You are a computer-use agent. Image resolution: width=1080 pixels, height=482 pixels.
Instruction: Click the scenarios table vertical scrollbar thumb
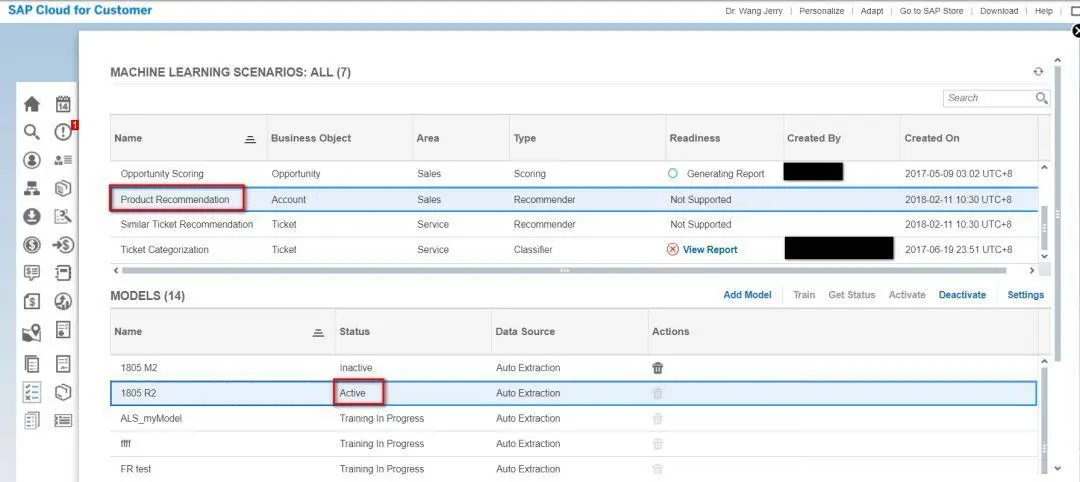point(1044,228)
